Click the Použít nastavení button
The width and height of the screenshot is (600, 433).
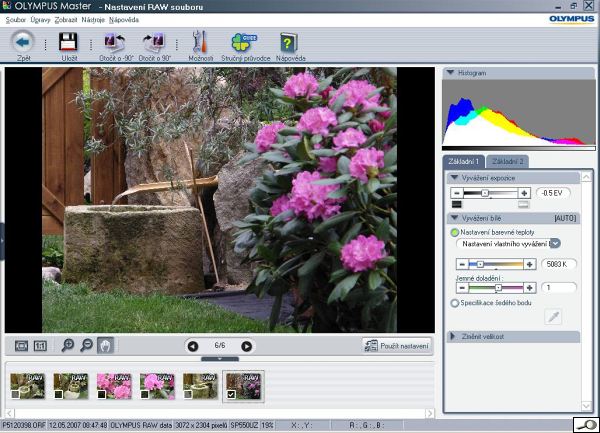tap(397, 346)
